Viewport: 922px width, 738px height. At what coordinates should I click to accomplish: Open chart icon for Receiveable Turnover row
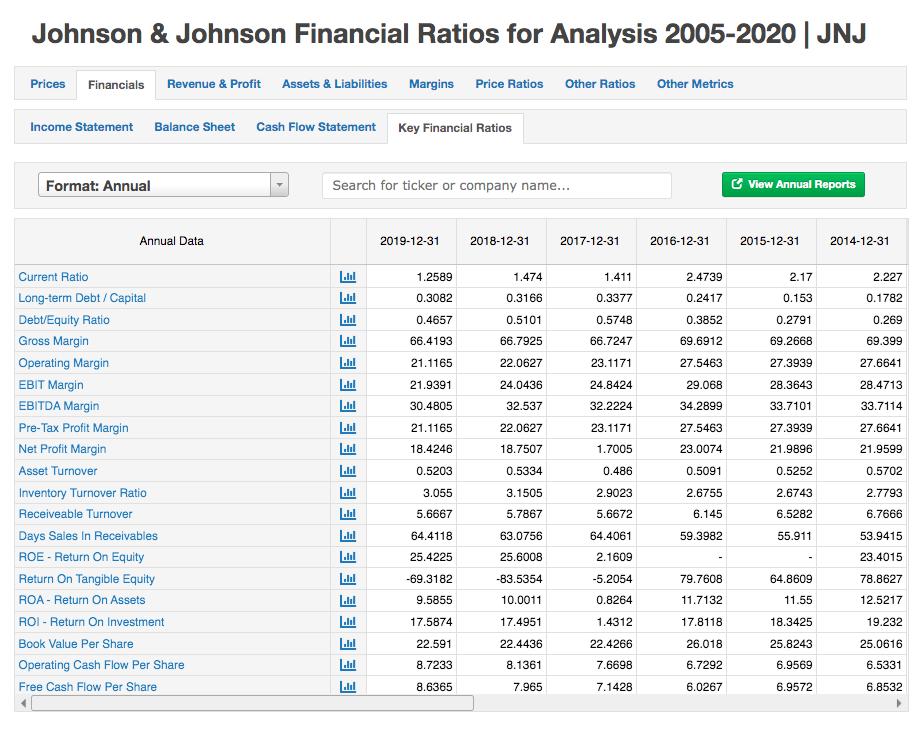[x=348, y=514]
